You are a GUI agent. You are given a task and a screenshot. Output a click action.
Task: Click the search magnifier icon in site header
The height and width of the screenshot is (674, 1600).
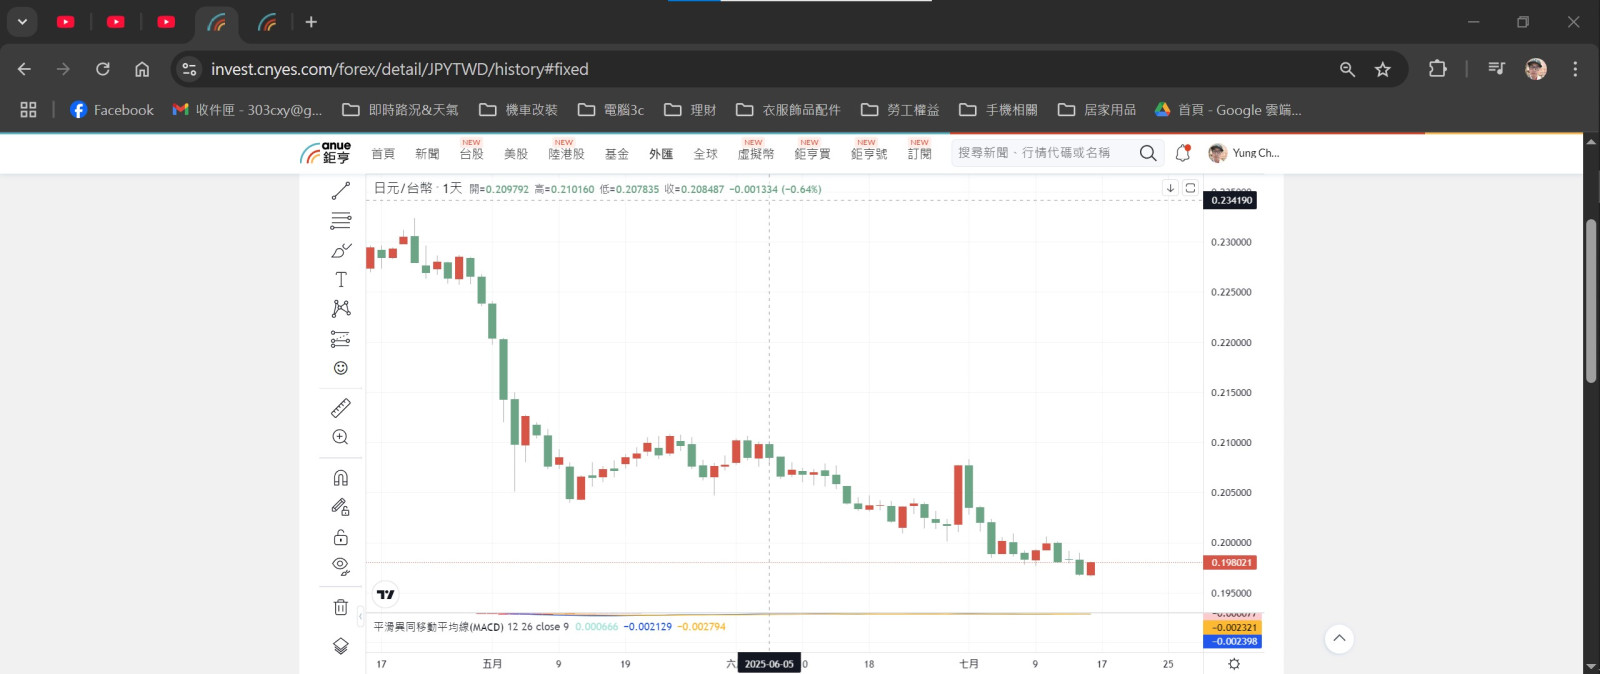(x=1148, y=153)
